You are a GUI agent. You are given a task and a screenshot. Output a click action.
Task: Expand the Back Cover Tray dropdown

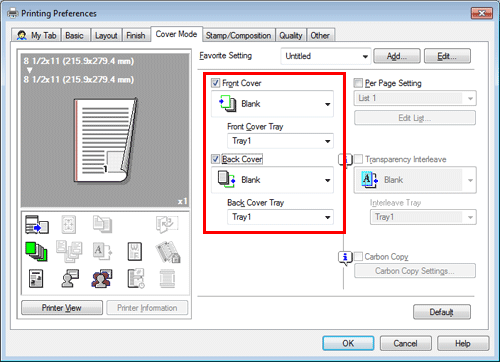pyautogui.click(x=280, y=217)
